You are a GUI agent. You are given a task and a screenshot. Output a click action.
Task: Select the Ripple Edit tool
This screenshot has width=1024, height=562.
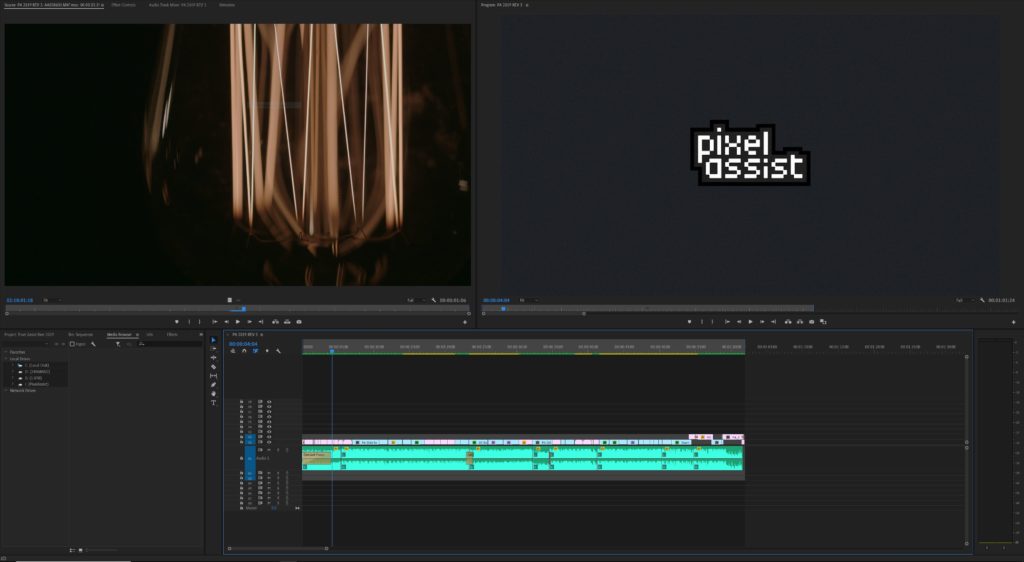tap(214, 358)
